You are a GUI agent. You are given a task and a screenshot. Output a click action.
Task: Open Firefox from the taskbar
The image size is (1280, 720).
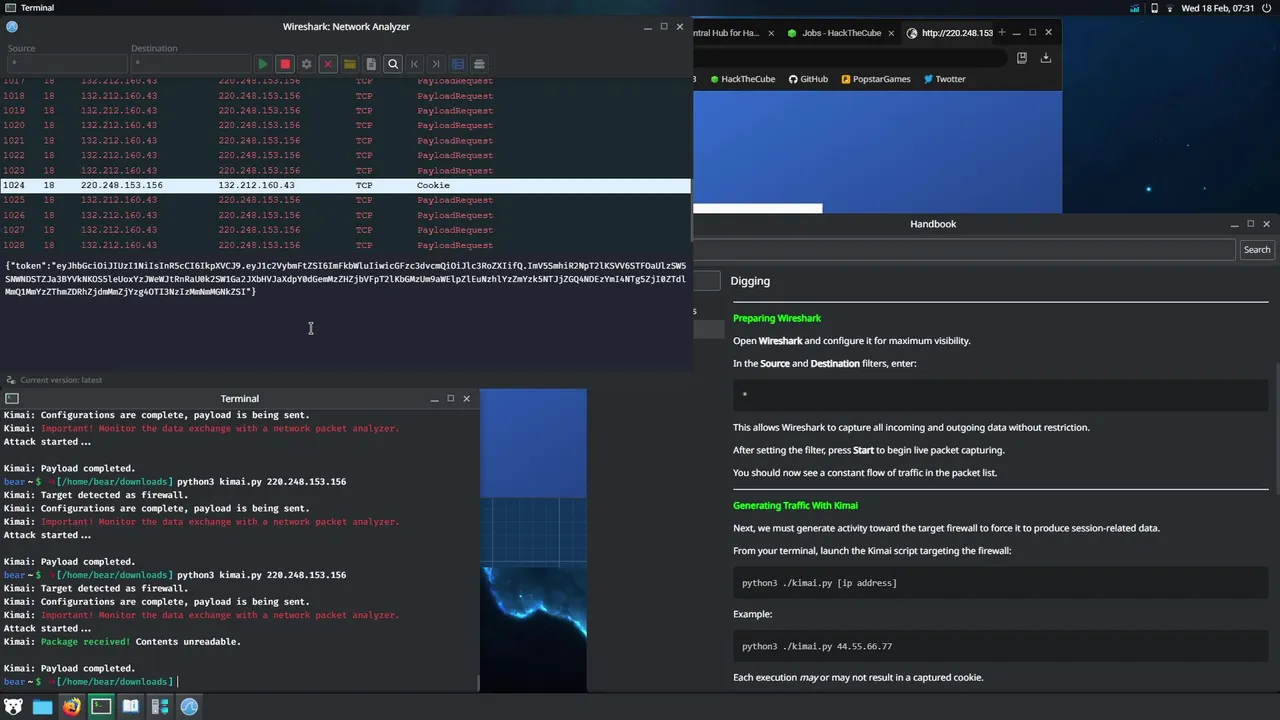(x=72, y=707)
